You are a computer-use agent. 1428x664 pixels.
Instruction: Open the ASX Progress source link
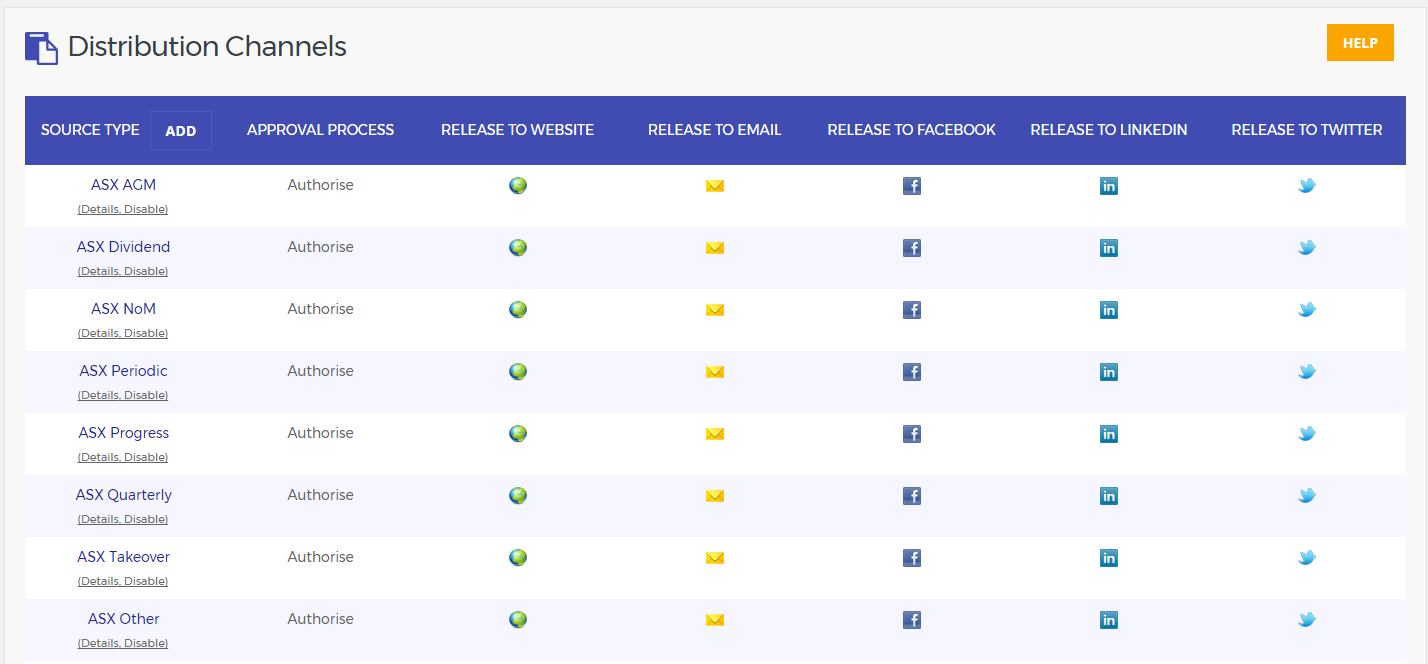[123, 433]
